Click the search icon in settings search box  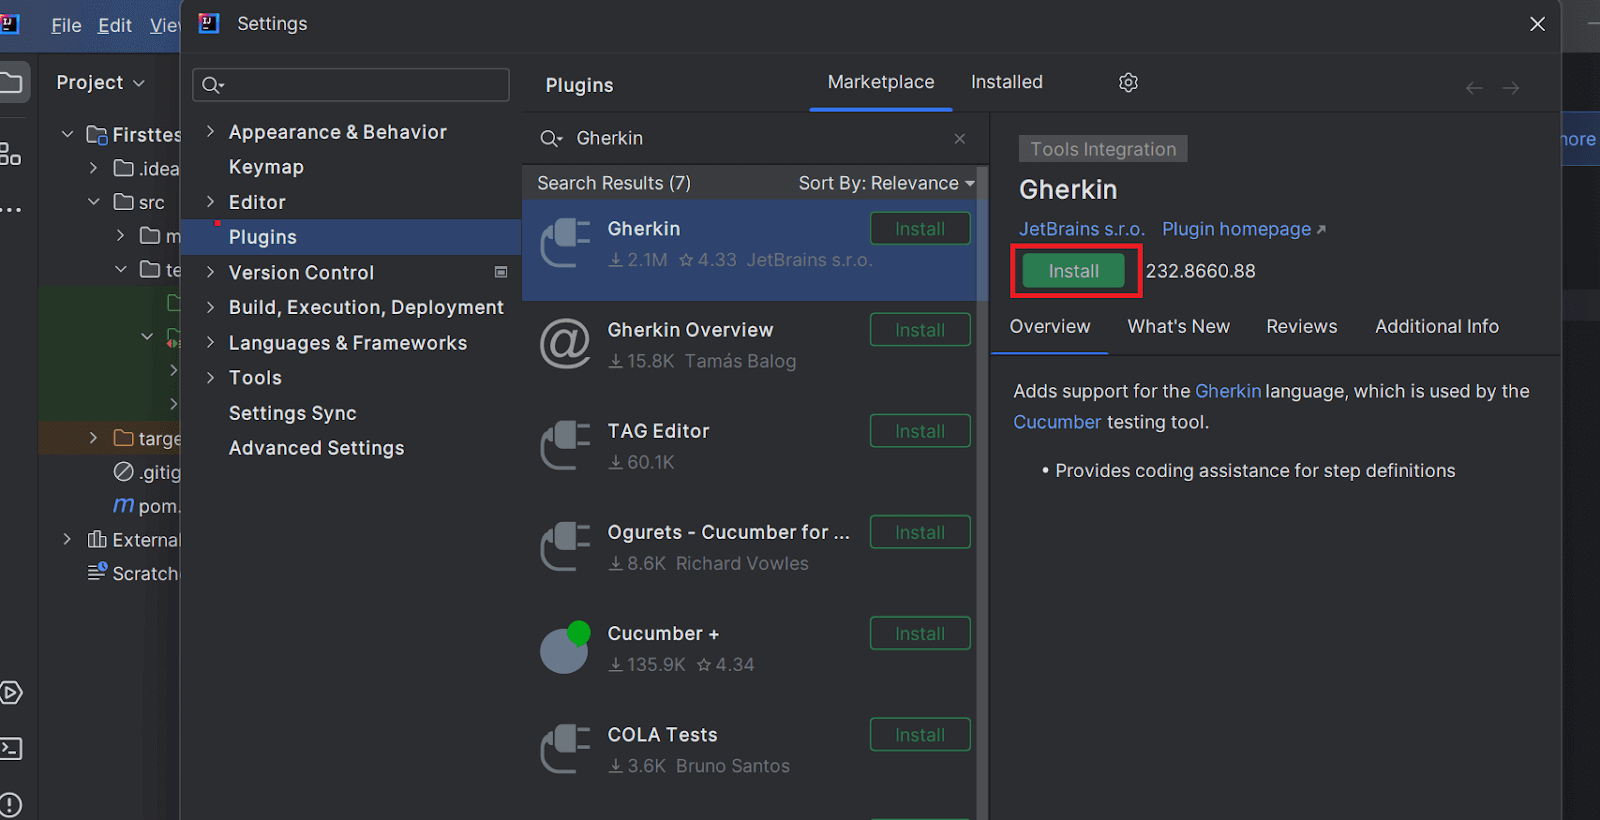click(212, 85)
